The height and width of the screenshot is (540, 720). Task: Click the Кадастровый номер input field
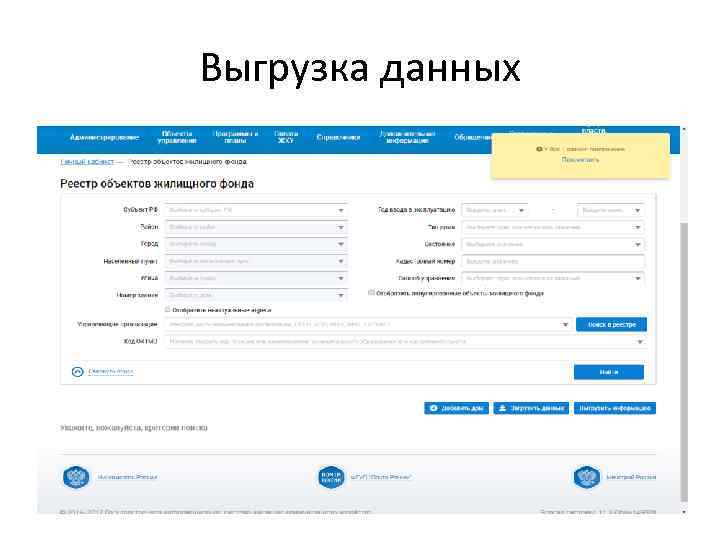553,261
